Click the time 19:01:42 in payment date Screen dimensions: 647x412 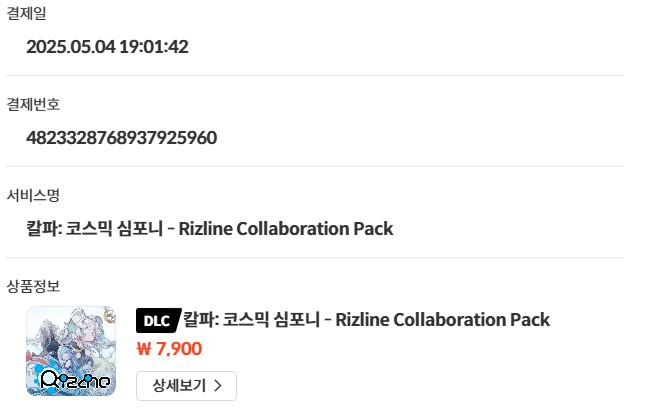154,46
